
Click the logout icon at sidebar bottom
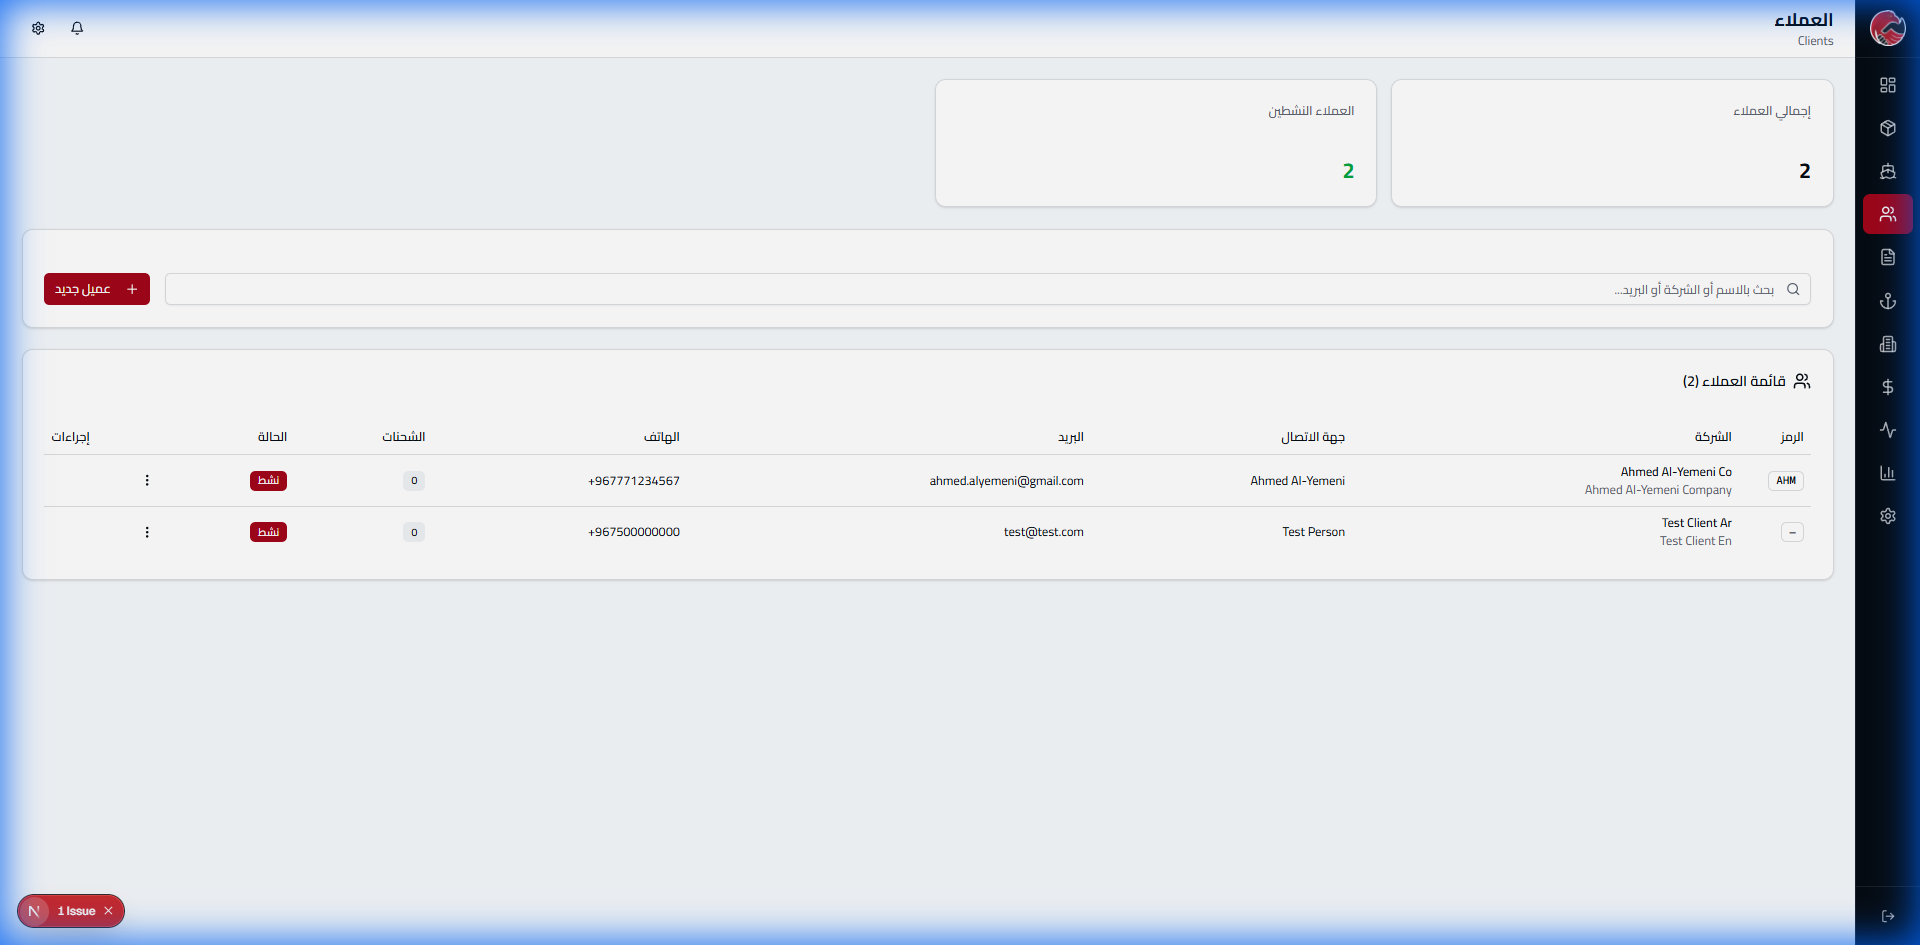click(1887, 916)
